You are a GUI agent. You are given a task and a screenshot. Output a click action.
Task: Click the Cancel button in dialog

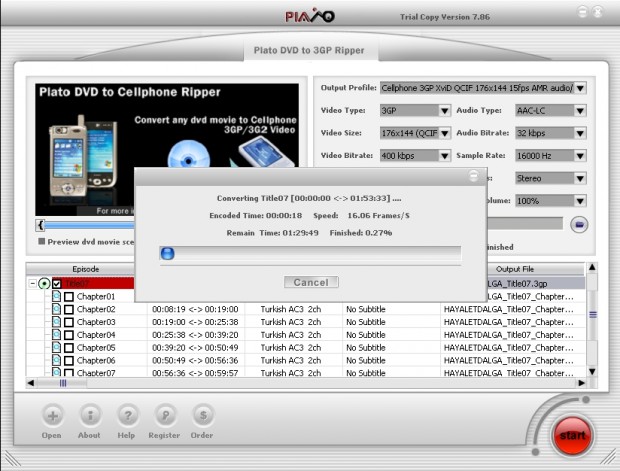click(311, 282)
